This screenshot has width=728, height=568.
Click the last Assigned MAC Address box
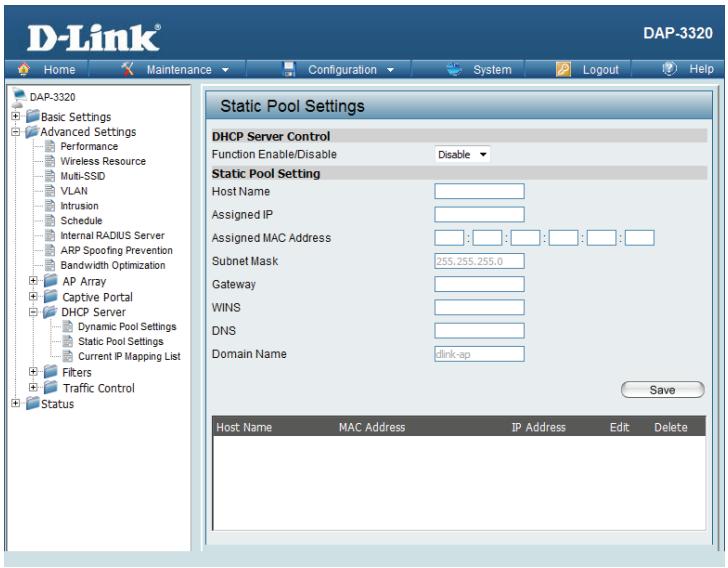pos(639,238)
